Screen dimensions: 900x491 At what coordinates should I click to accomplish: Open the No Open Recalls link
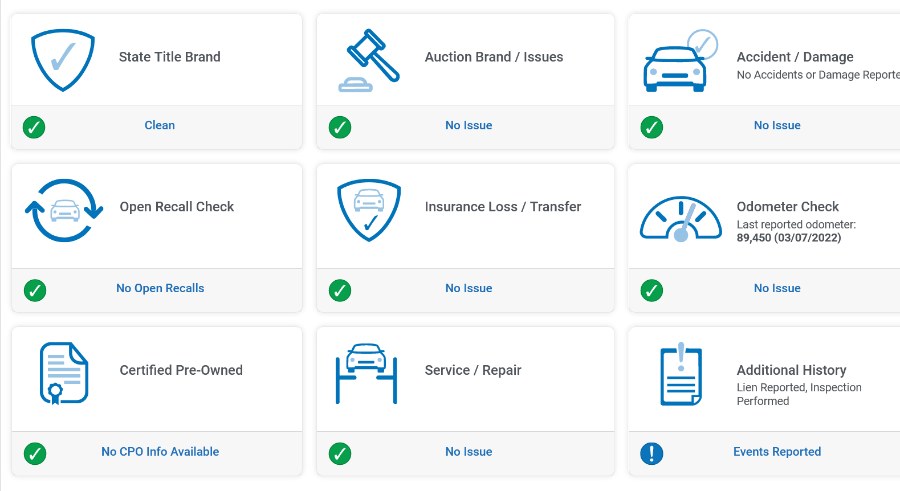pyautogui.click(x=160, y=288)
